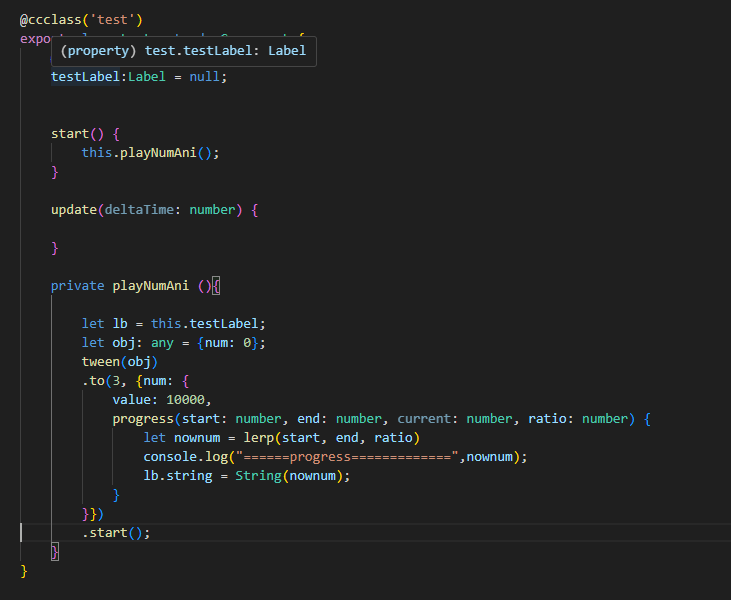This screenshot has width=731, height=600.
Task: Click tween(obj) call
Action: (120, 362)
